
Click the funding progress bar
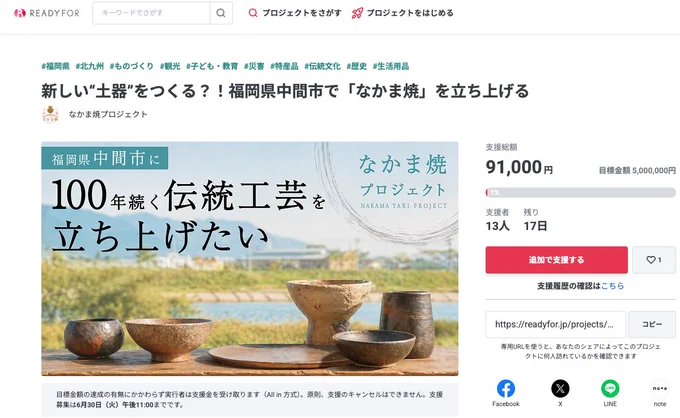coord(581,192)
